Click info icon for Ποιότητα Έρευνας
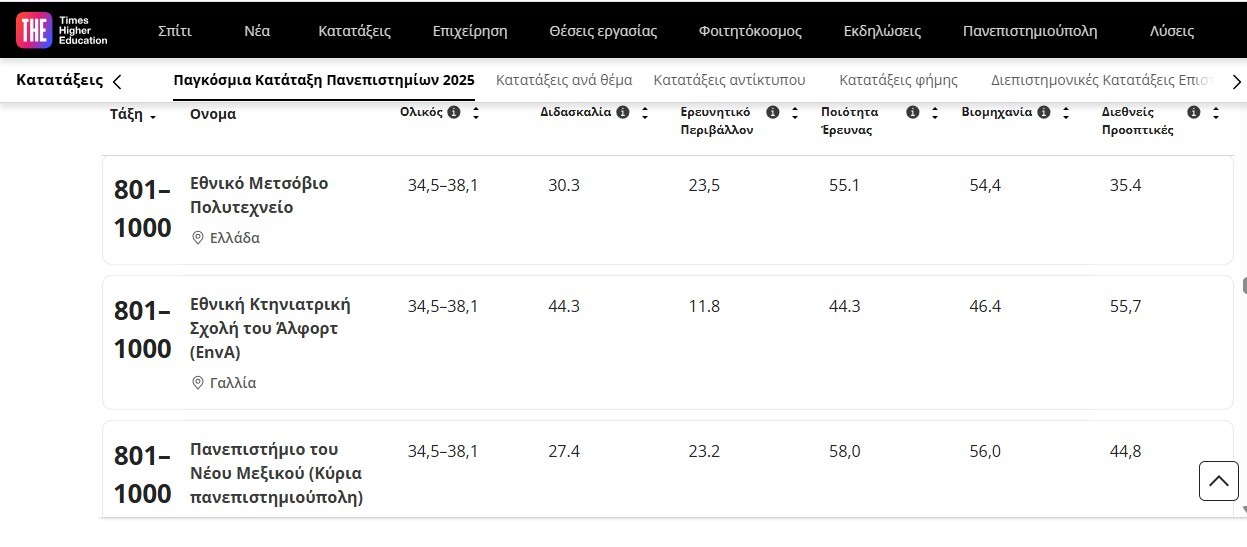Screen dimensions: 1247x547 pyautogui.click(x=912, y=113)
